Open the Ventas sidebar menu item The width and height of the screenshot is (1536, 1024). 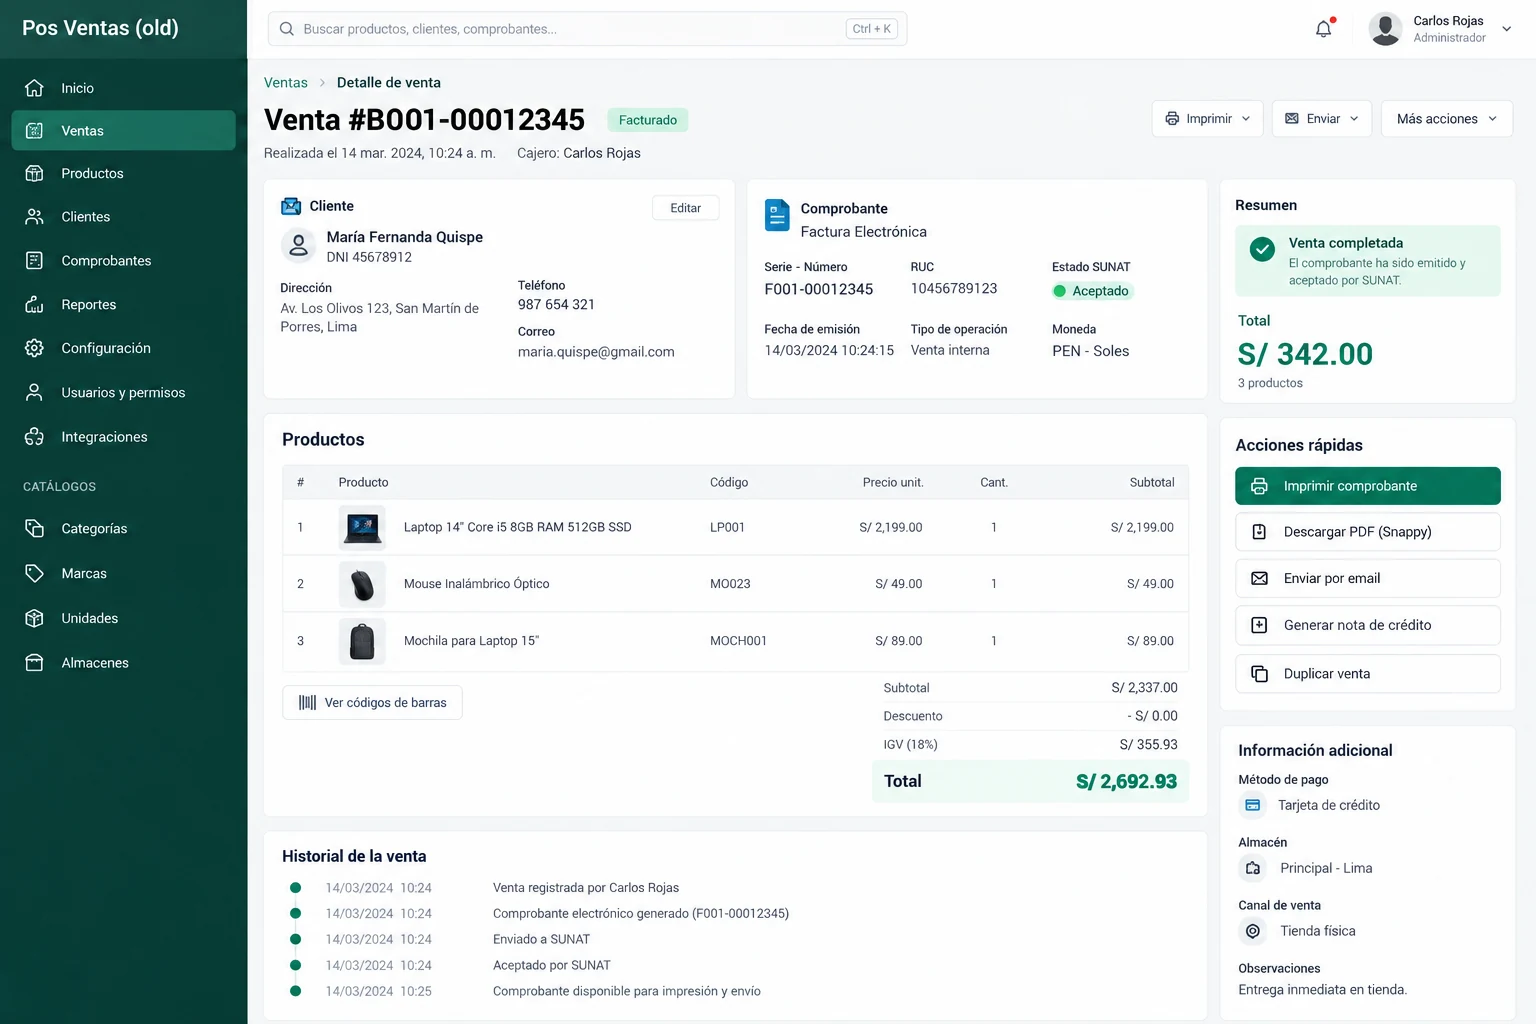(x=123, y=130)
